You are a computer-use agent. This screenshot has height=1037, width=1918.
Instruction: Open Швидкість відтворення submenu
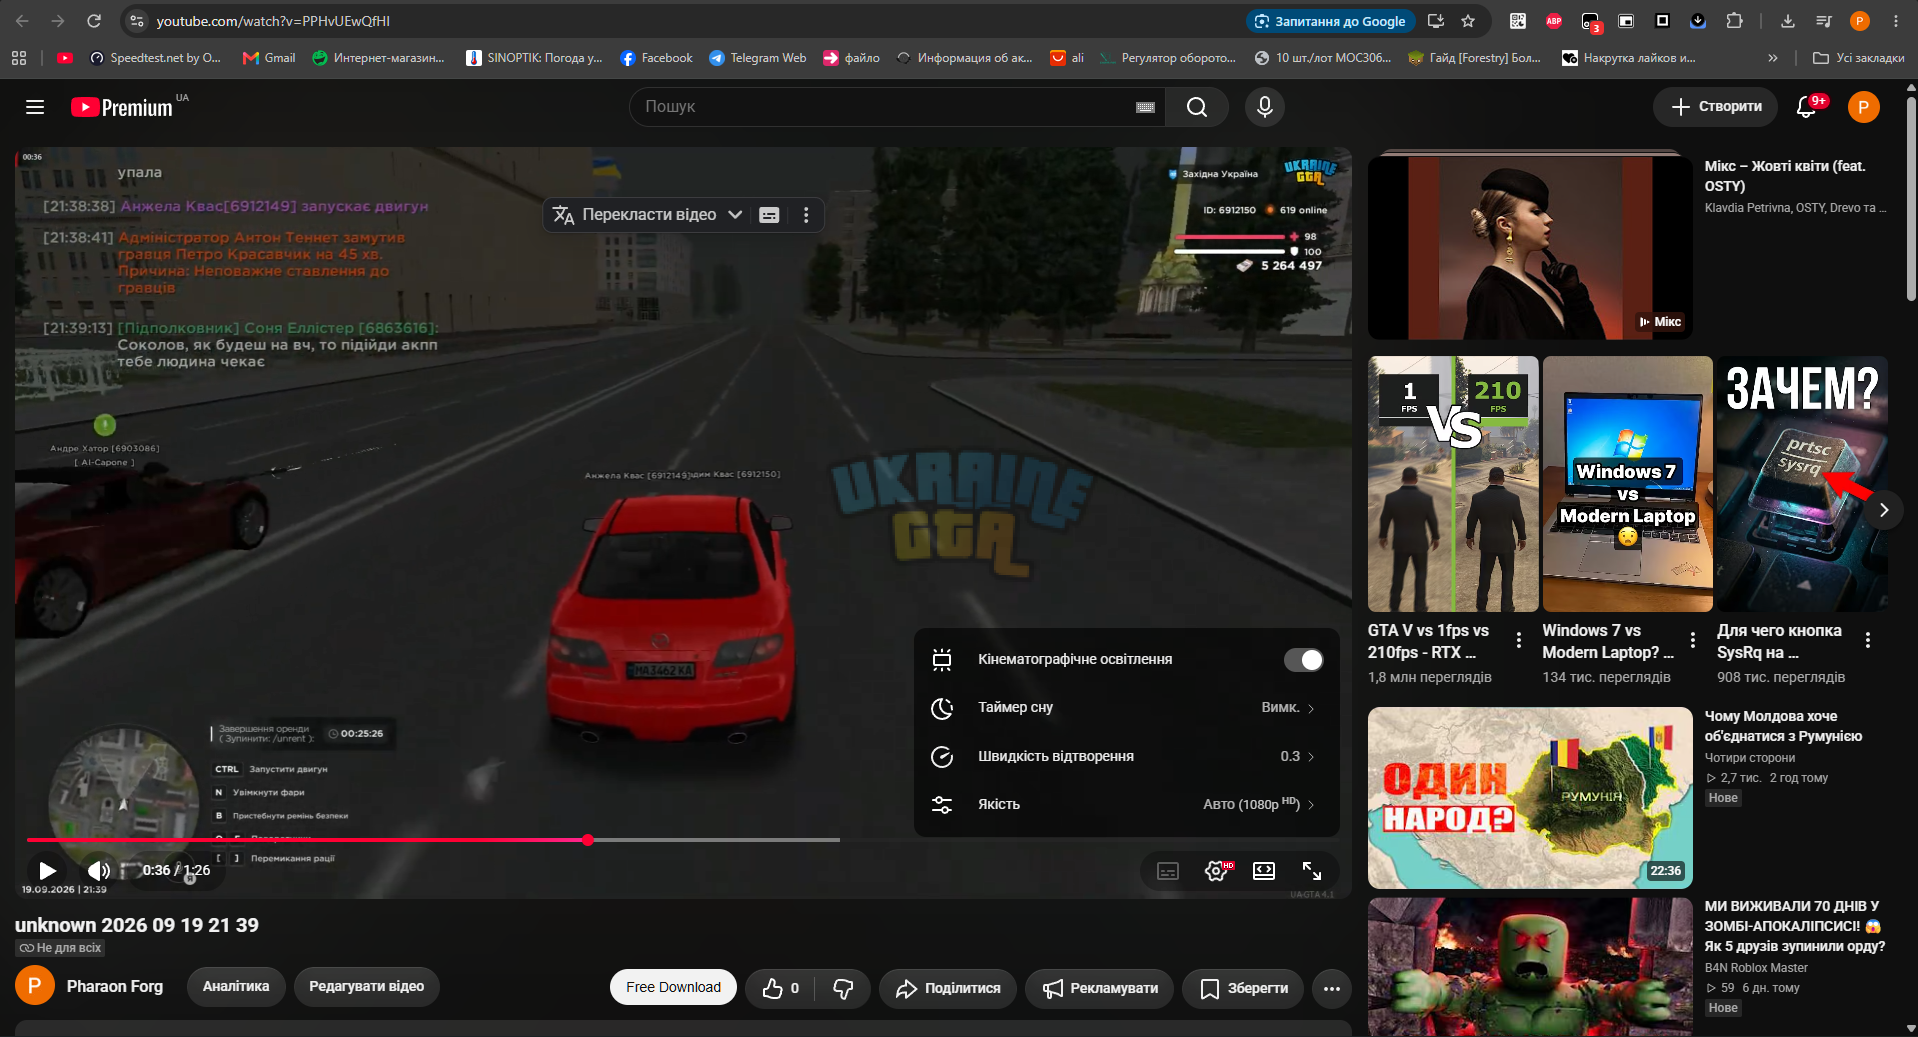(x=1127, y=757)
